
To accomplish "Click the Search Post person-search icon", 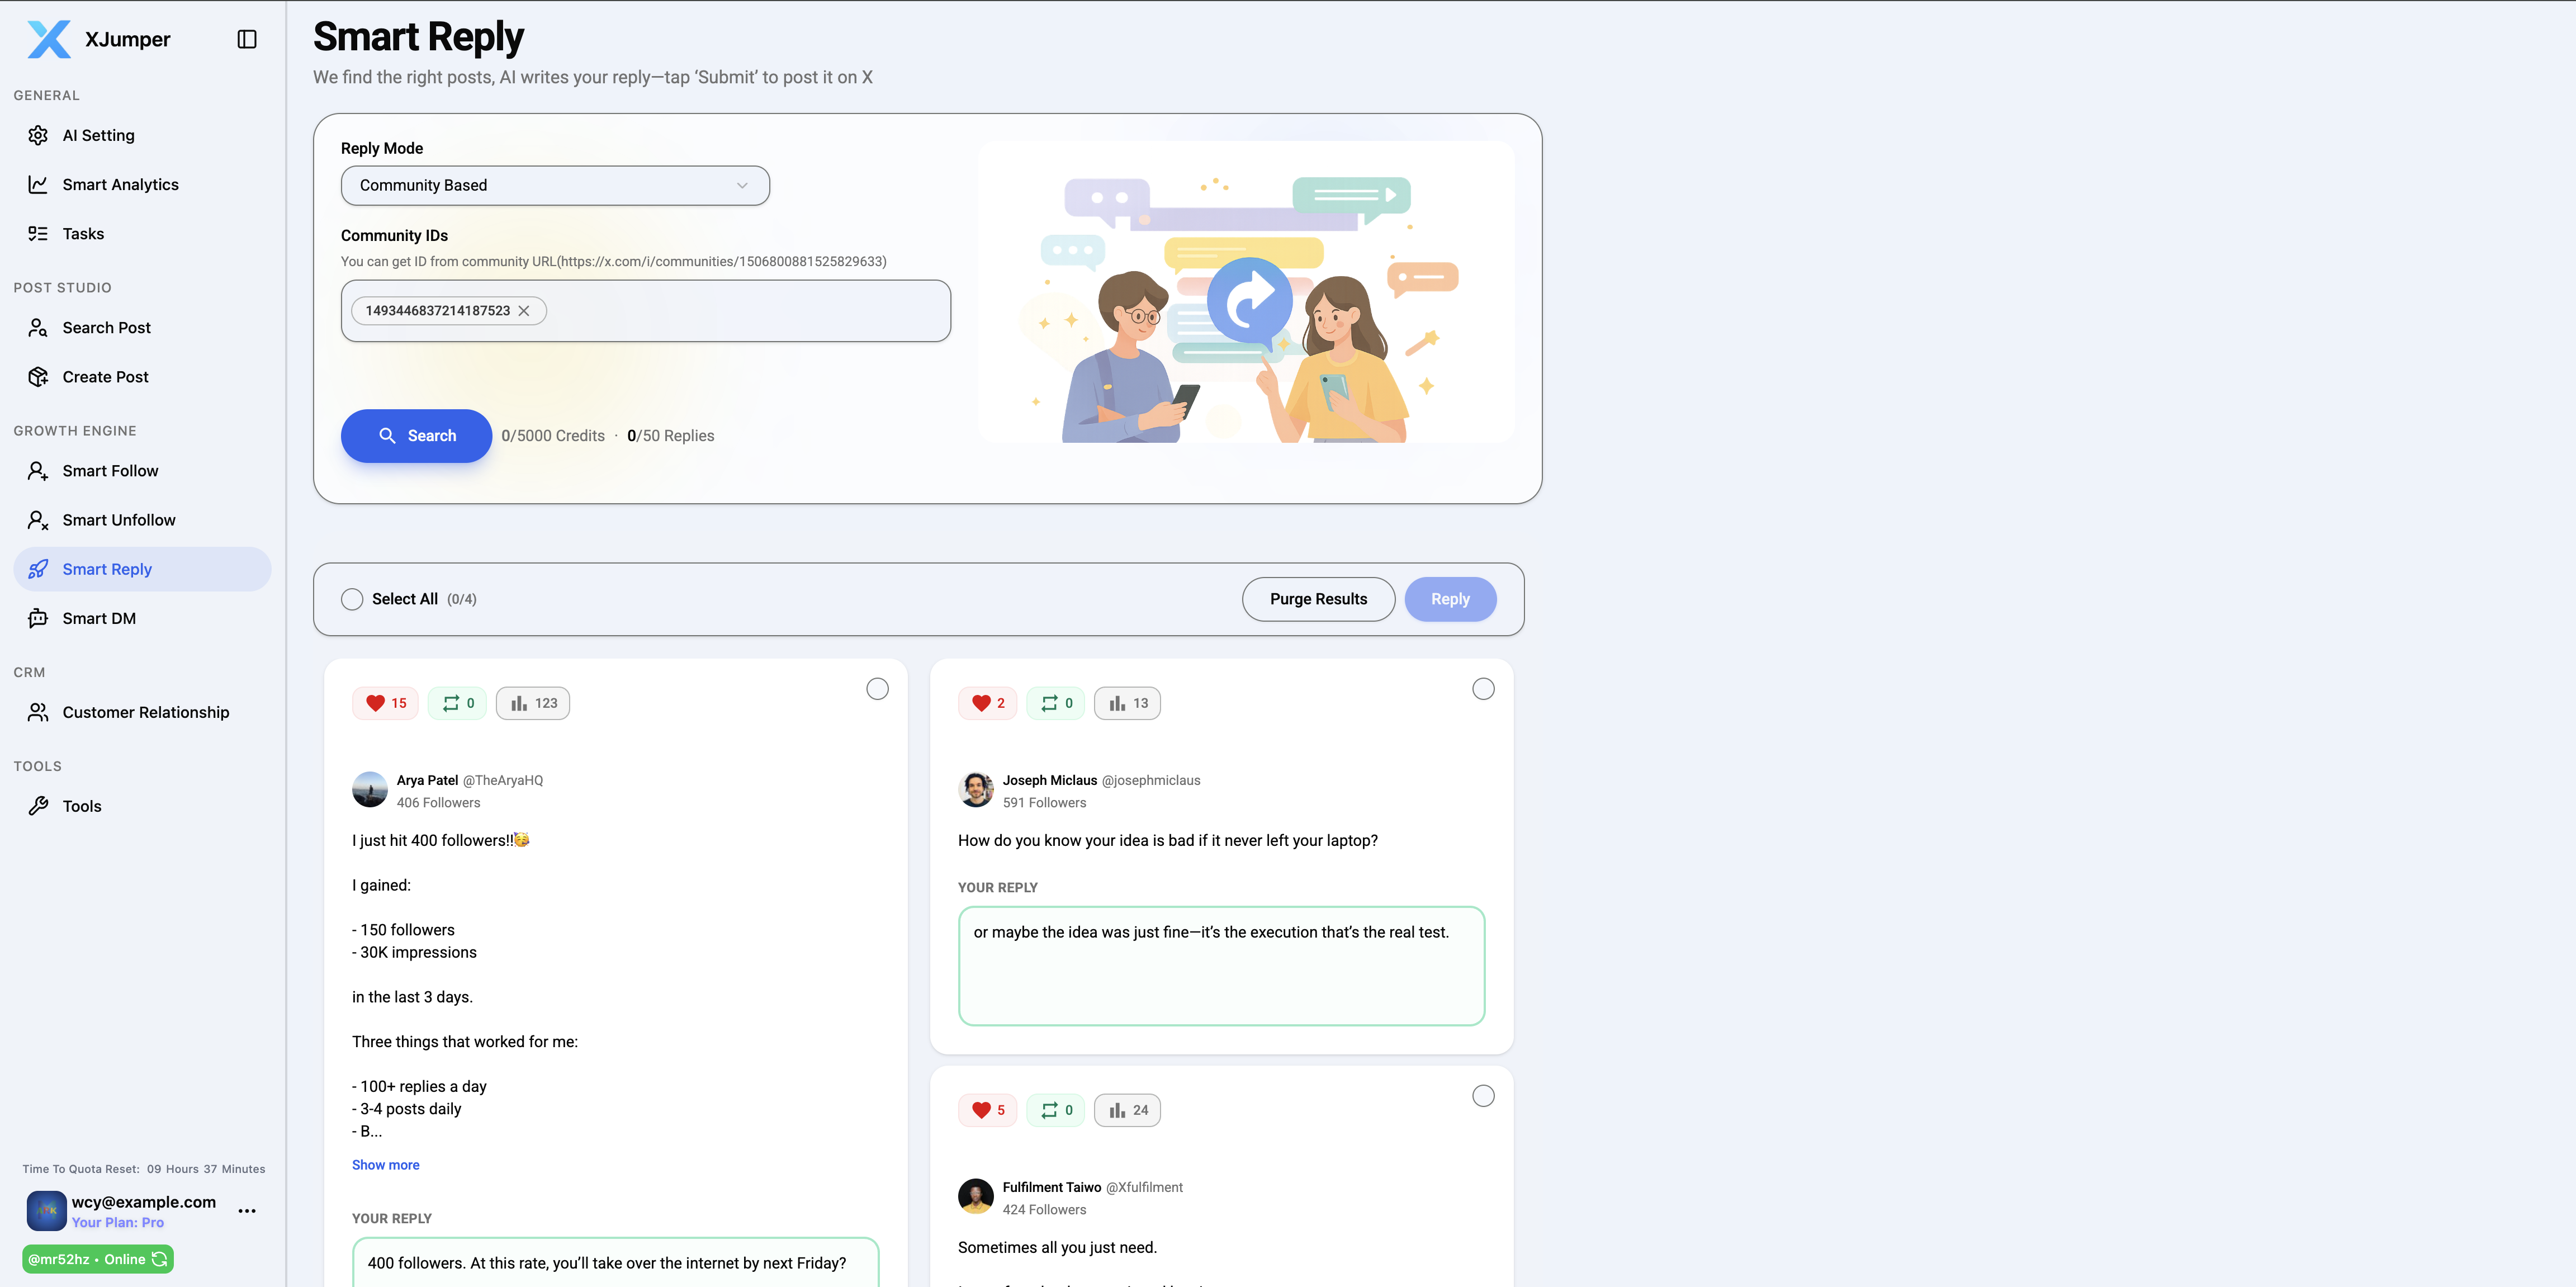I will 38,327.
